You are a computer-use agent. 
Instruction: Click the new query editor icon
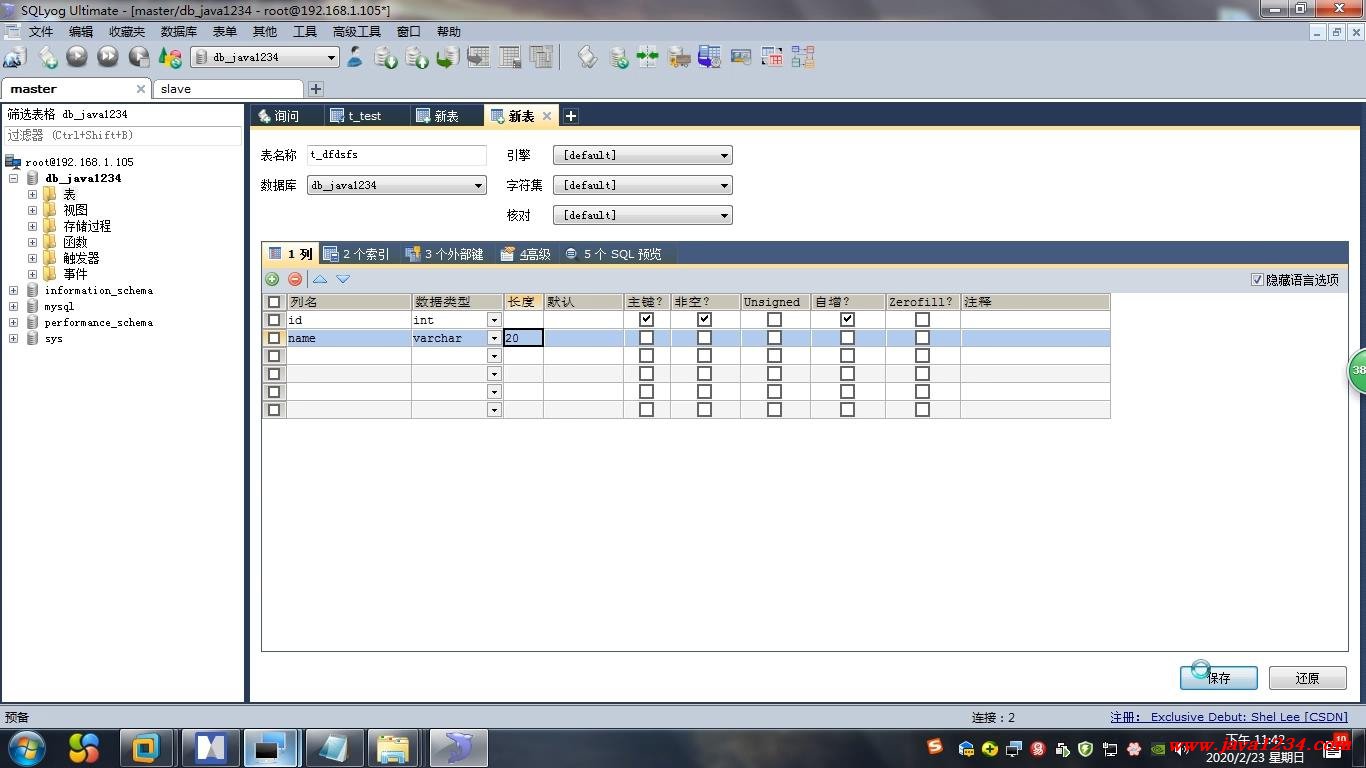point(48,57)
